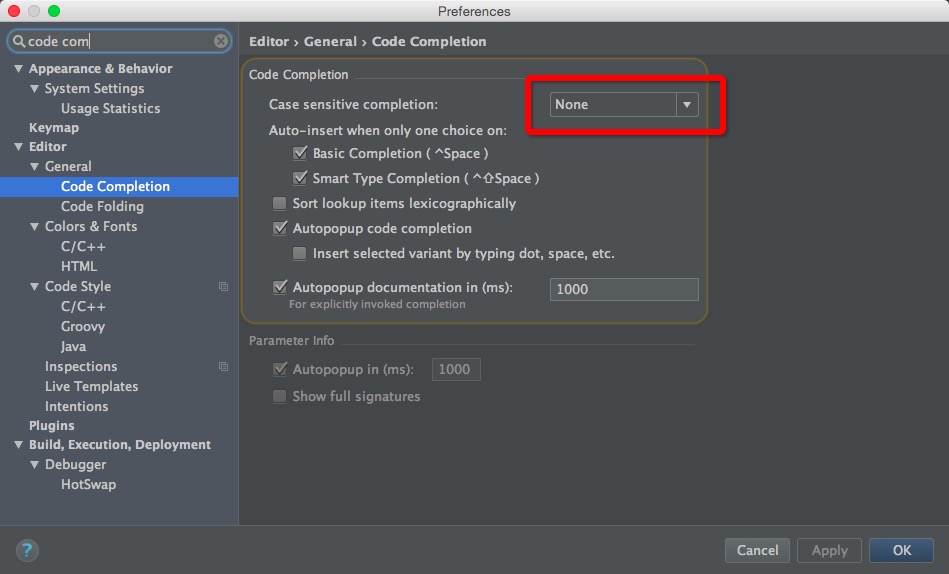
Task: Click the project-level icon beside Code Style
Action: tap(223, 287)
